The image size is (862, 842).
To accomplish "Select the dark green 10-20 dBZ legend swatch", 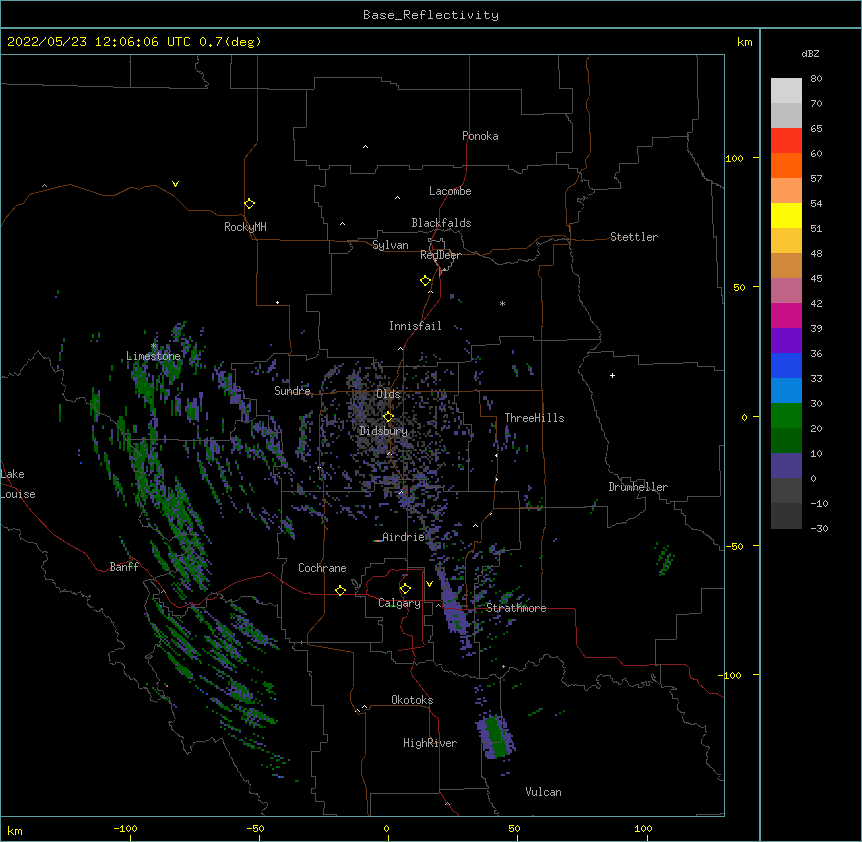I will point(786,441).
